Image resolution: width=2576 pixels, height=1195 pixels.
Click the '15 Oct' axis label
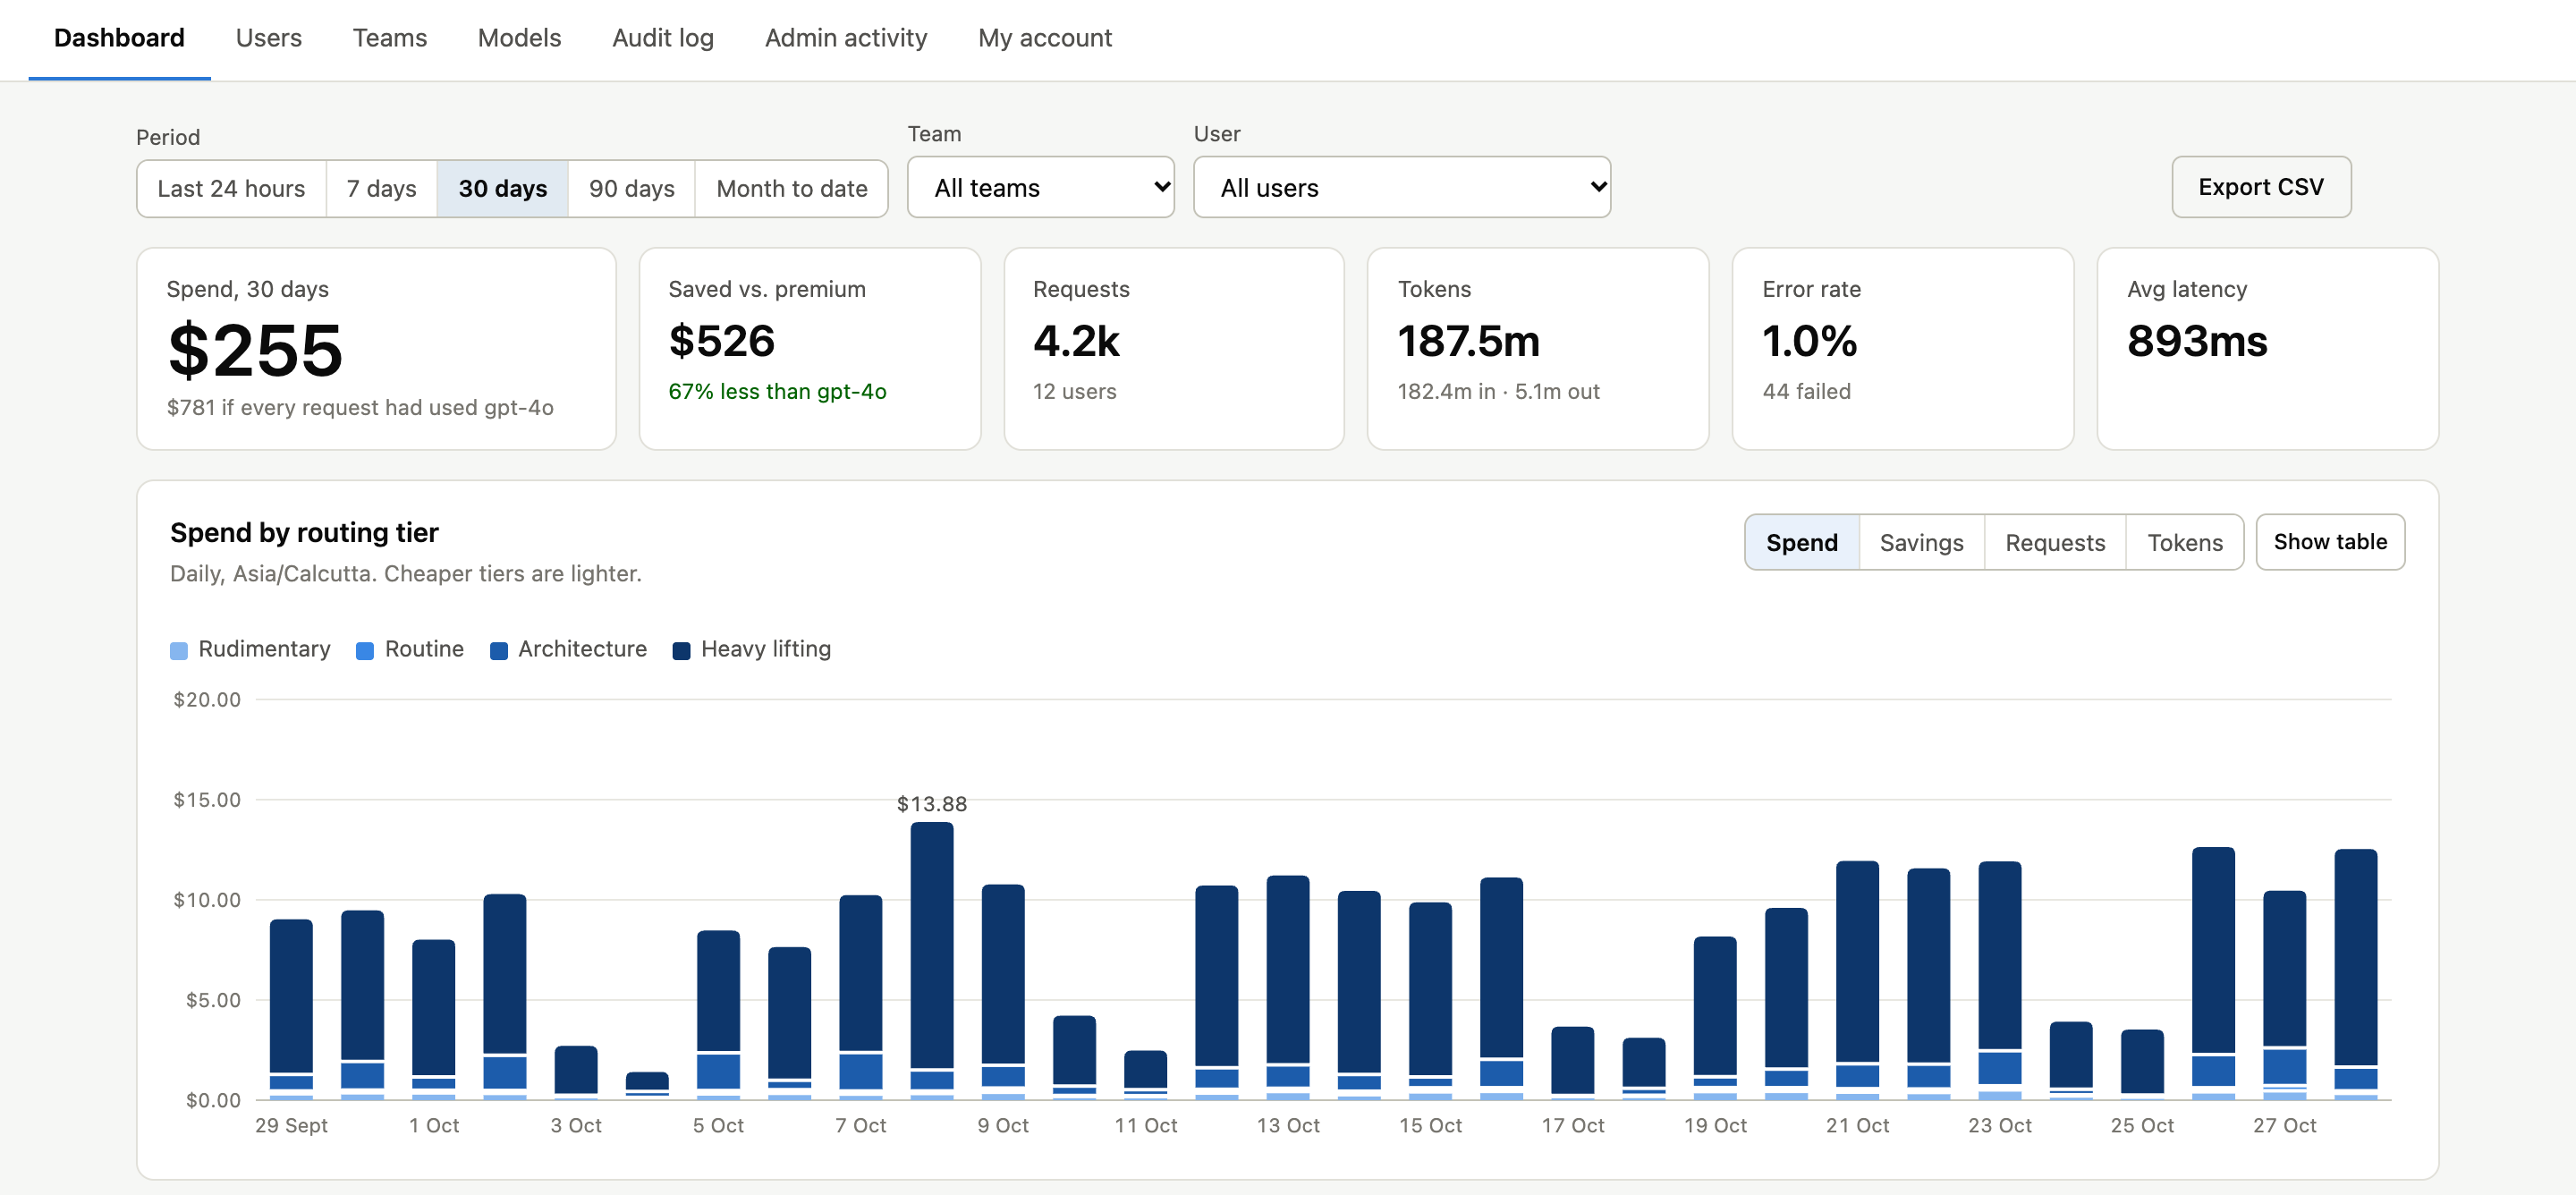point(1430,1125)
